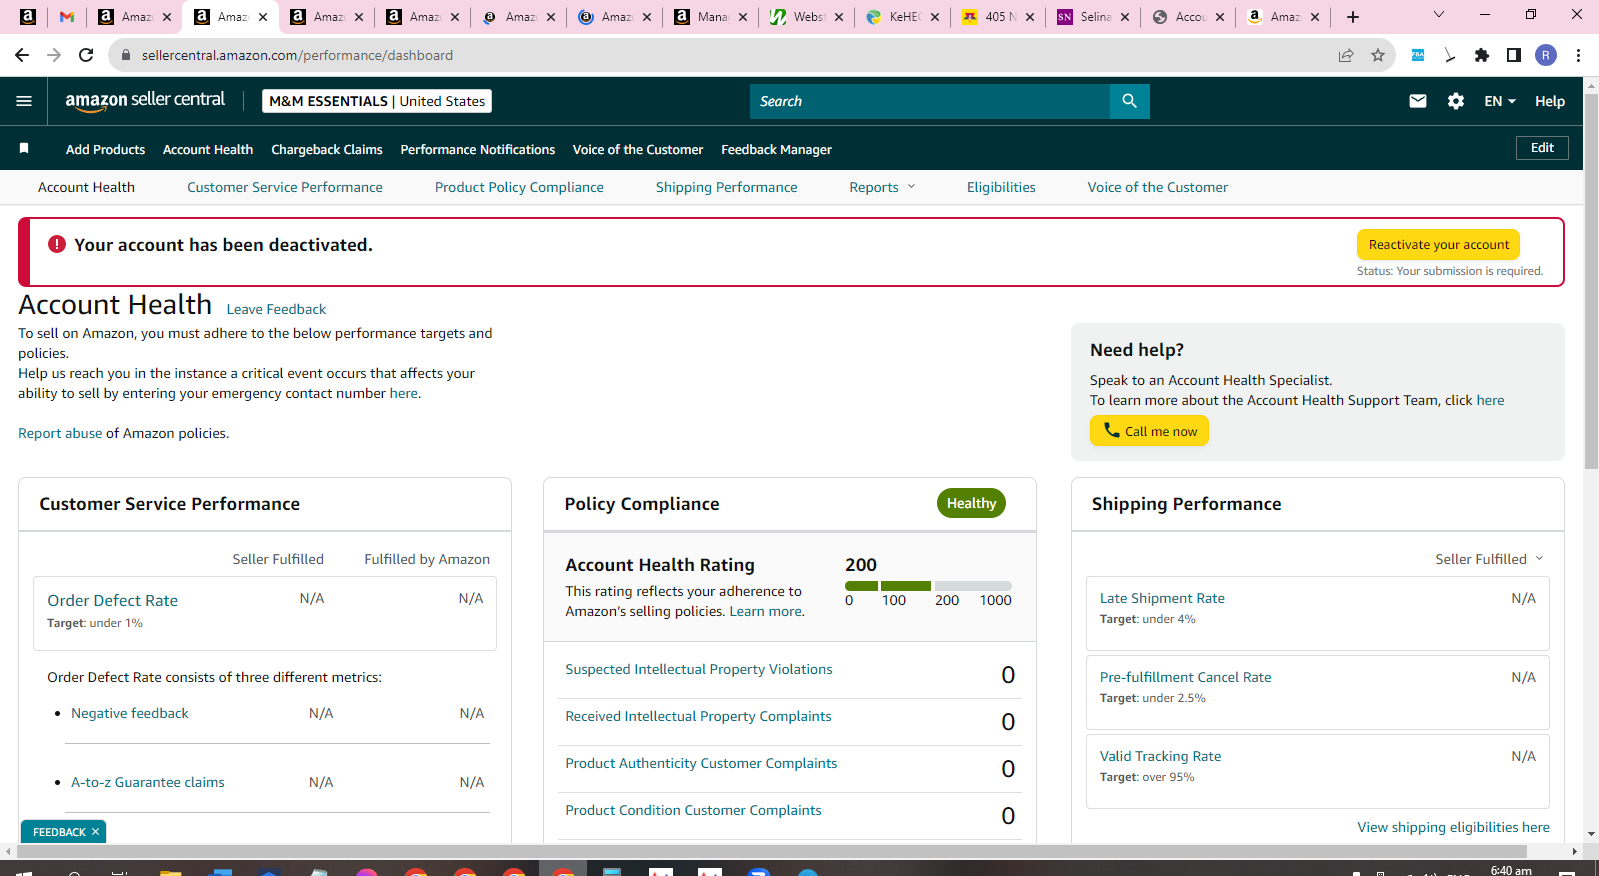
Task: Open Product Condition Customer Complaints
Action: click(x=693, y=810)
